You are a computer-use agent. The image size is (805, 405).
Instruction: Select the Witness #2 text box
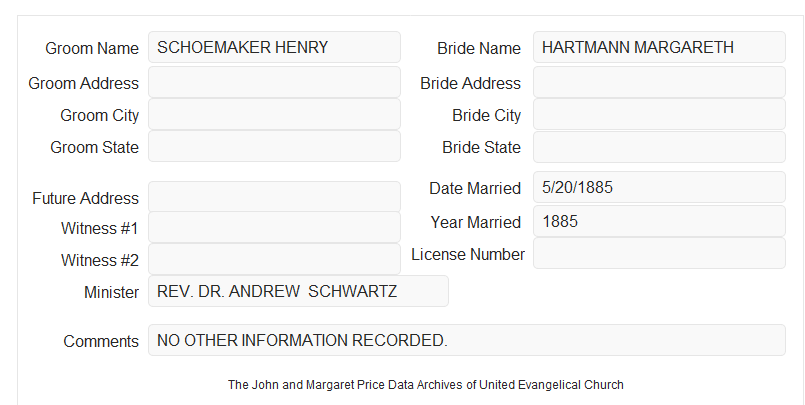pos(274,259)
